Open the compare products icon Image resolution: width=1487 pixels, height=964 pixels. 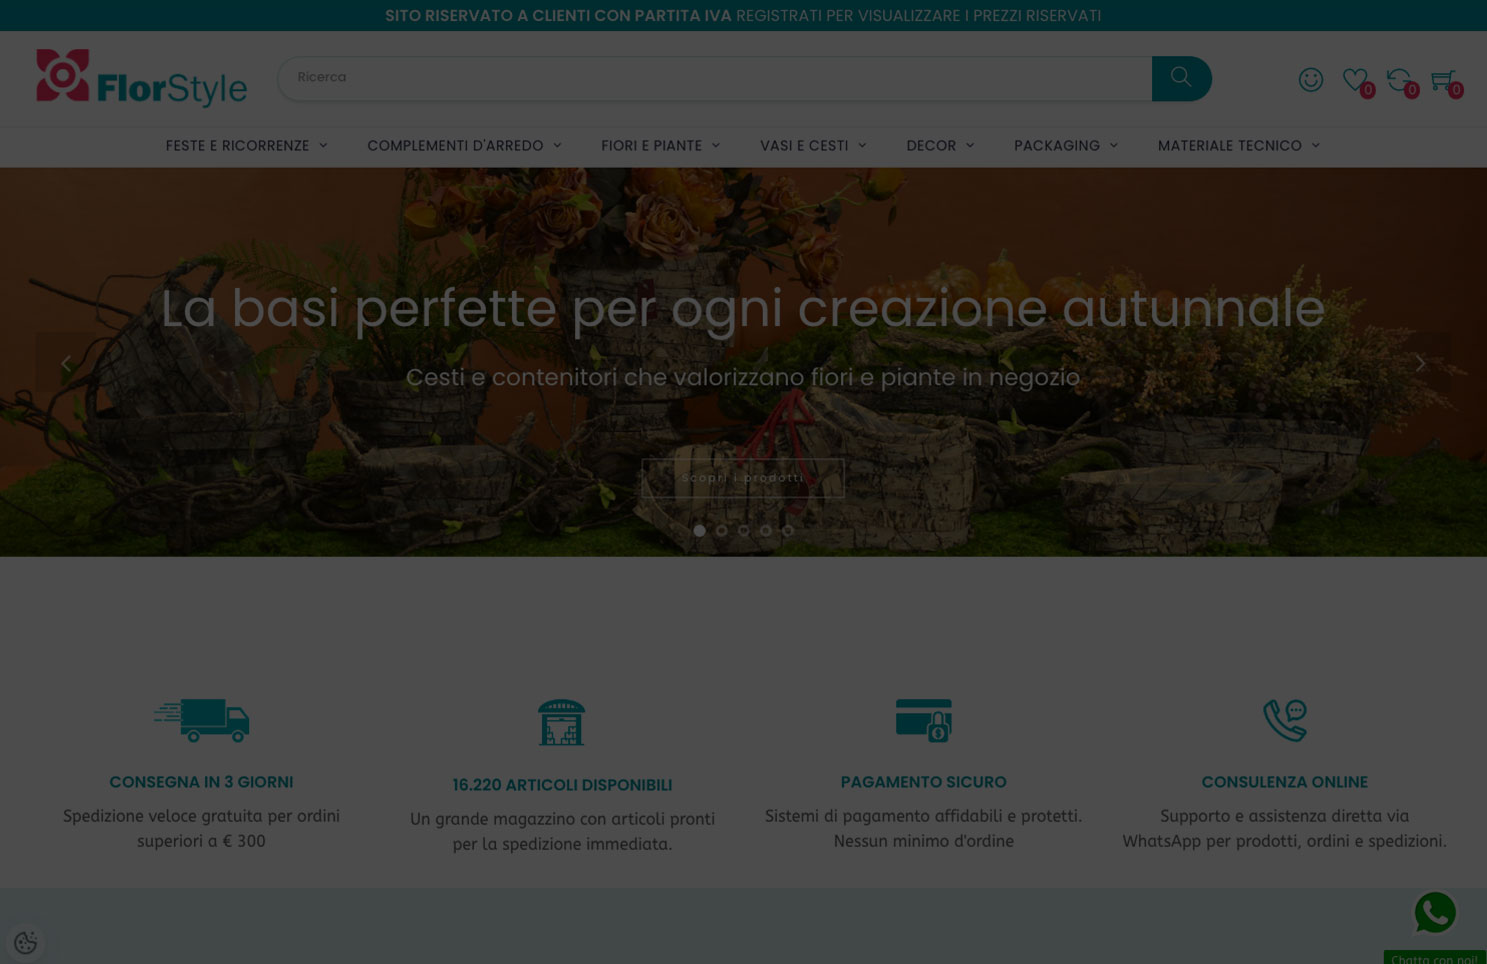click(x=1399, y=80)
